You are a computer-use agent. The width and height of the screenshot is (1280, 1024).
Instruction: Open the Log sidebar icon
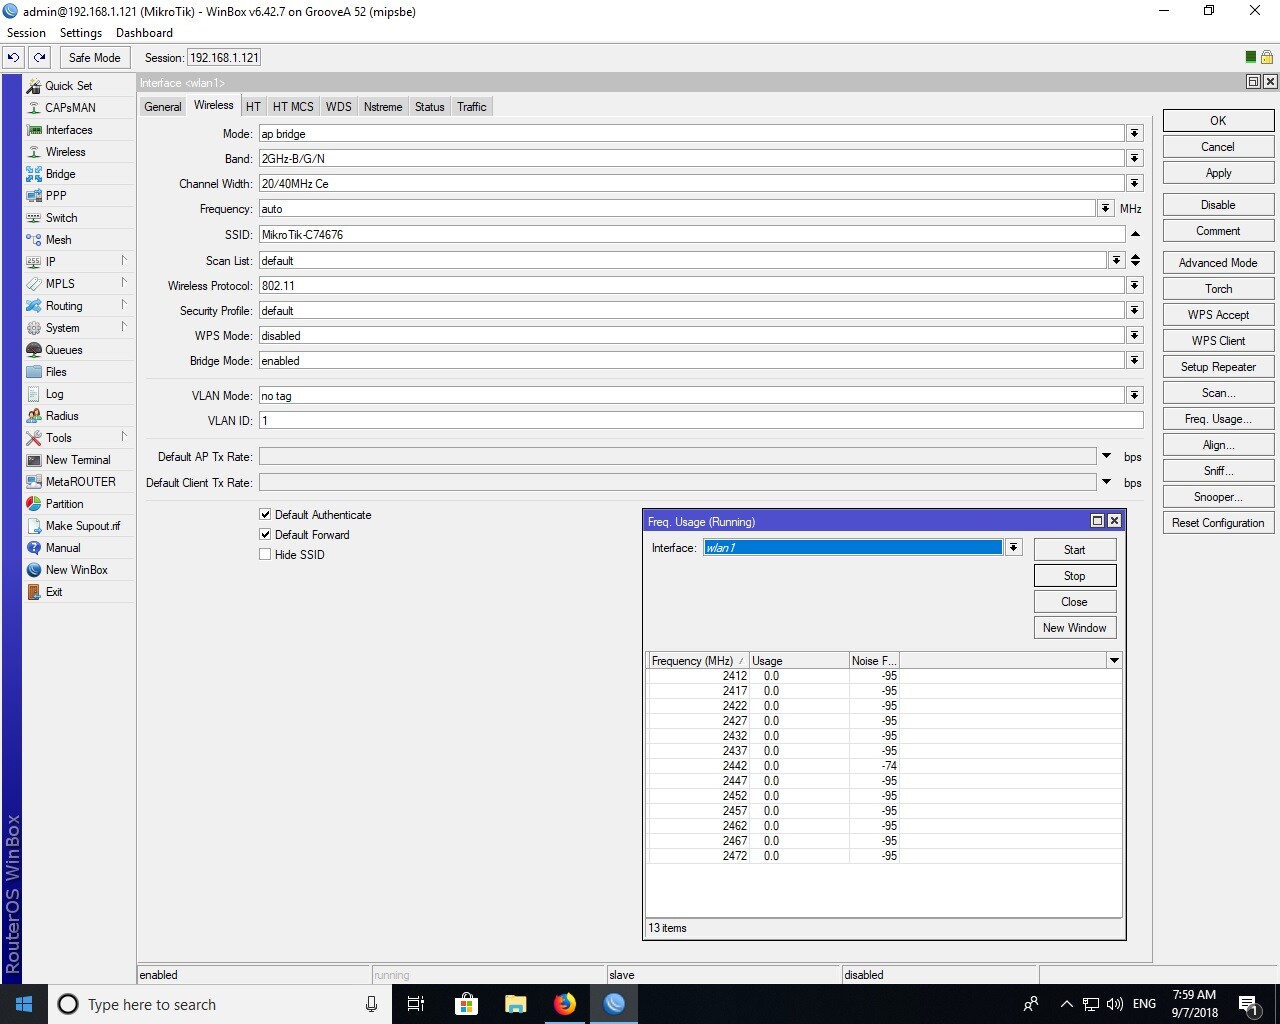(x=34, y=394)
